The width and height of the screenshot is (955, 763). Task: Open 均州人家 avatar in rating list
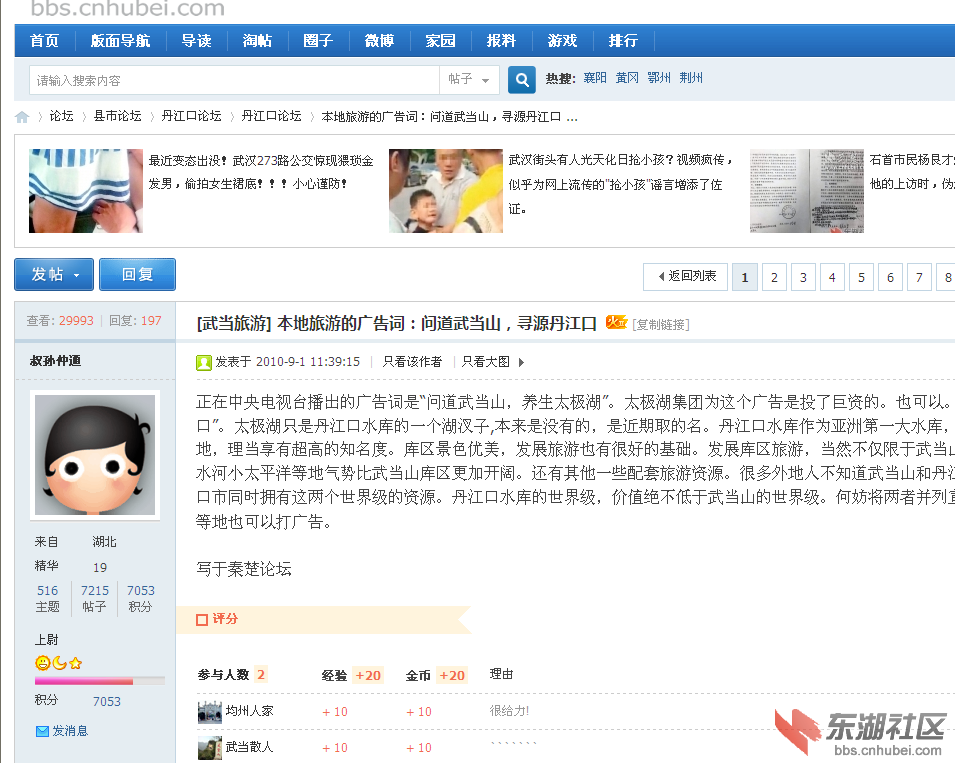tap(210, 711)
